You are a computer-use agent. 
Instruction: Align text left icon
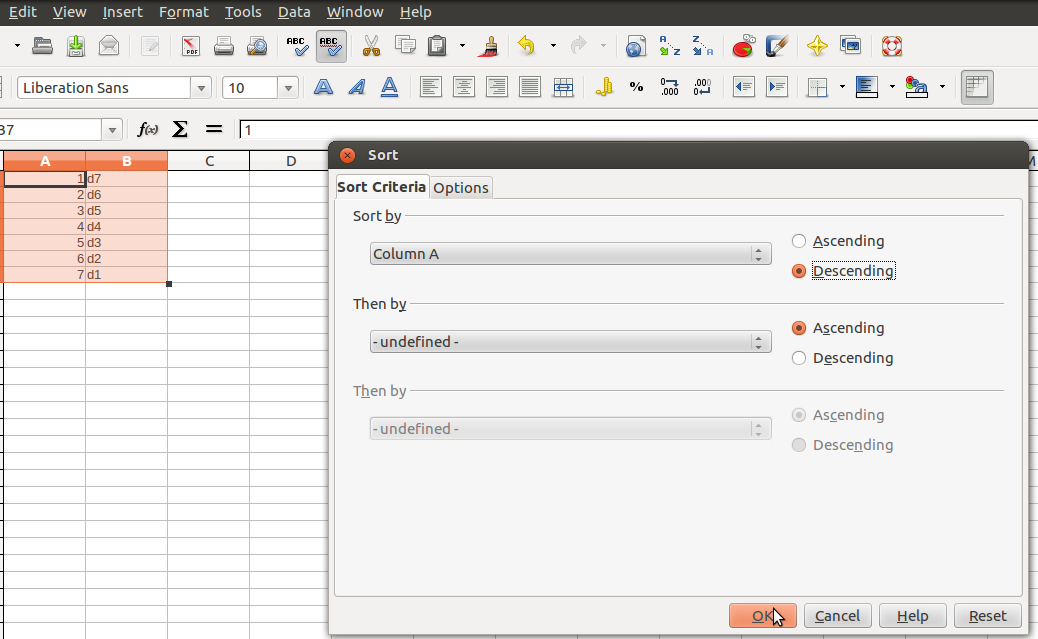(430, 87)
